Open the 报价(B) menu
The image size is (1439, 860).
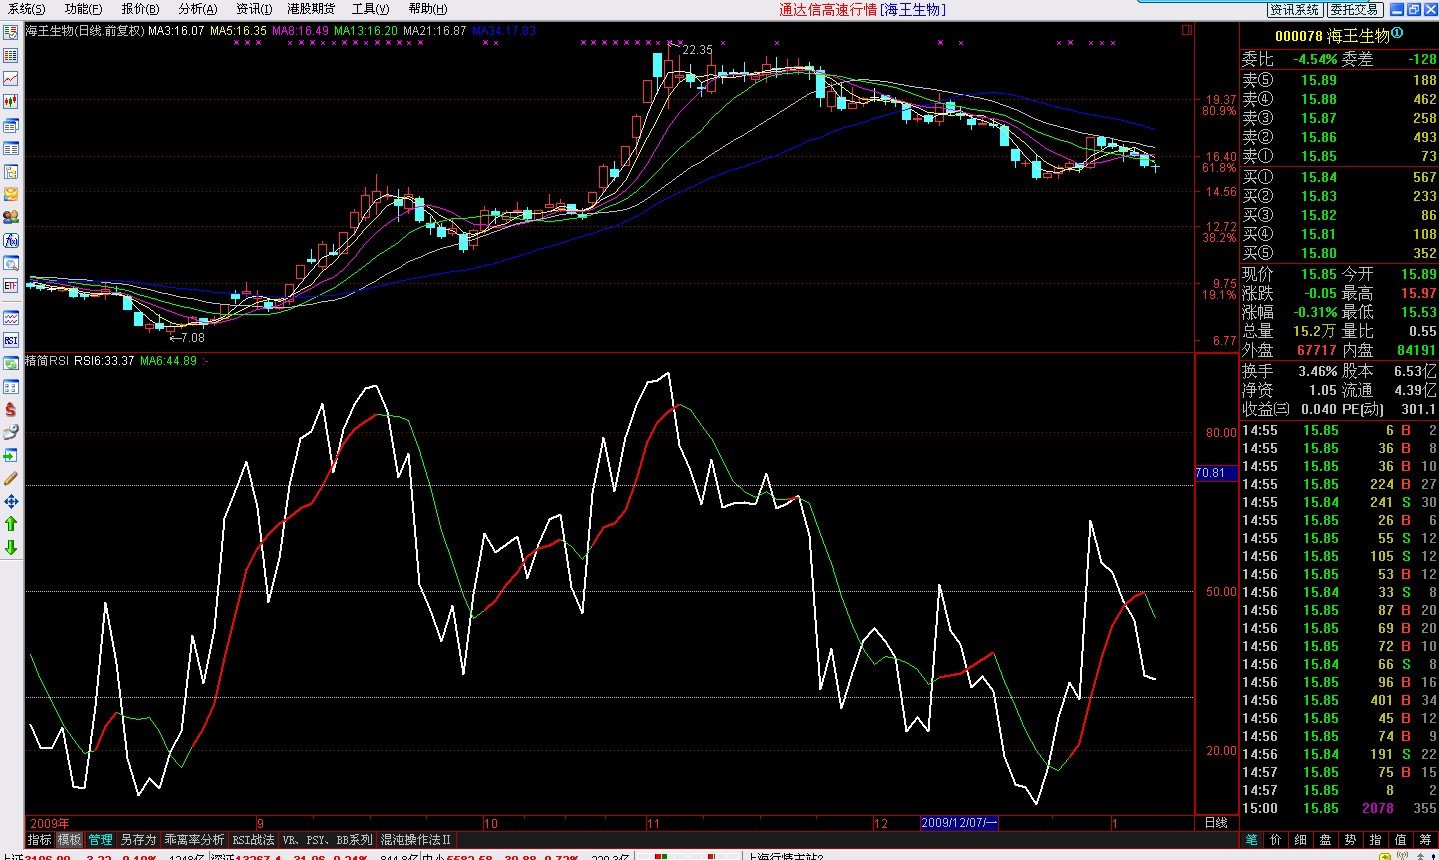140,9
